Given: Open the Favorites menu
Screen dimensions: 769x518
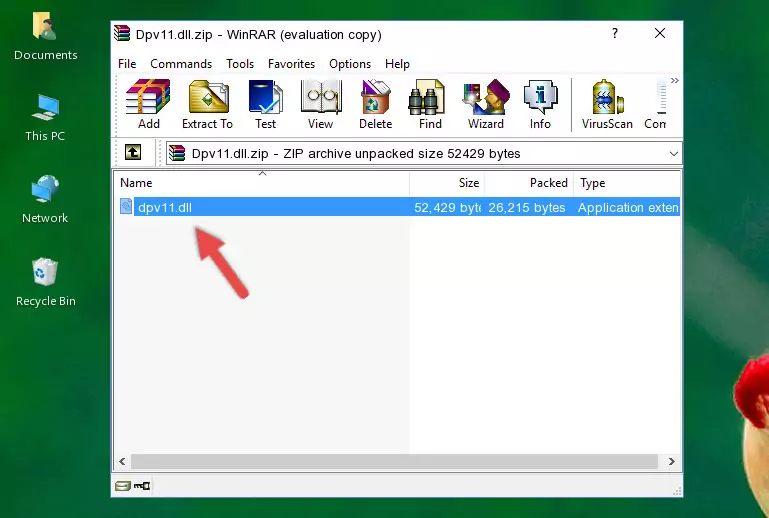Looking at the screenshot, I should click(291, 64).
